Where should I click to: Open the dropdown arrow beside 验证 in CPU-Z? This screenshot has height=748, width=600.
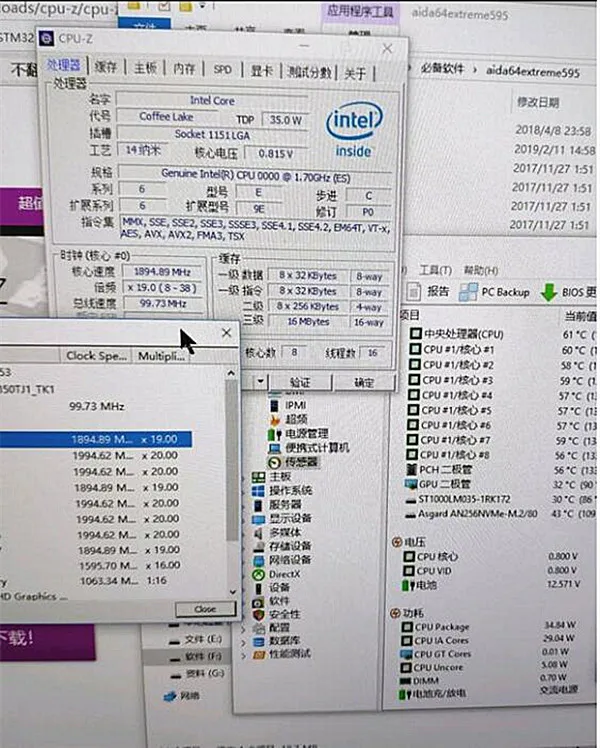[260, 381]
